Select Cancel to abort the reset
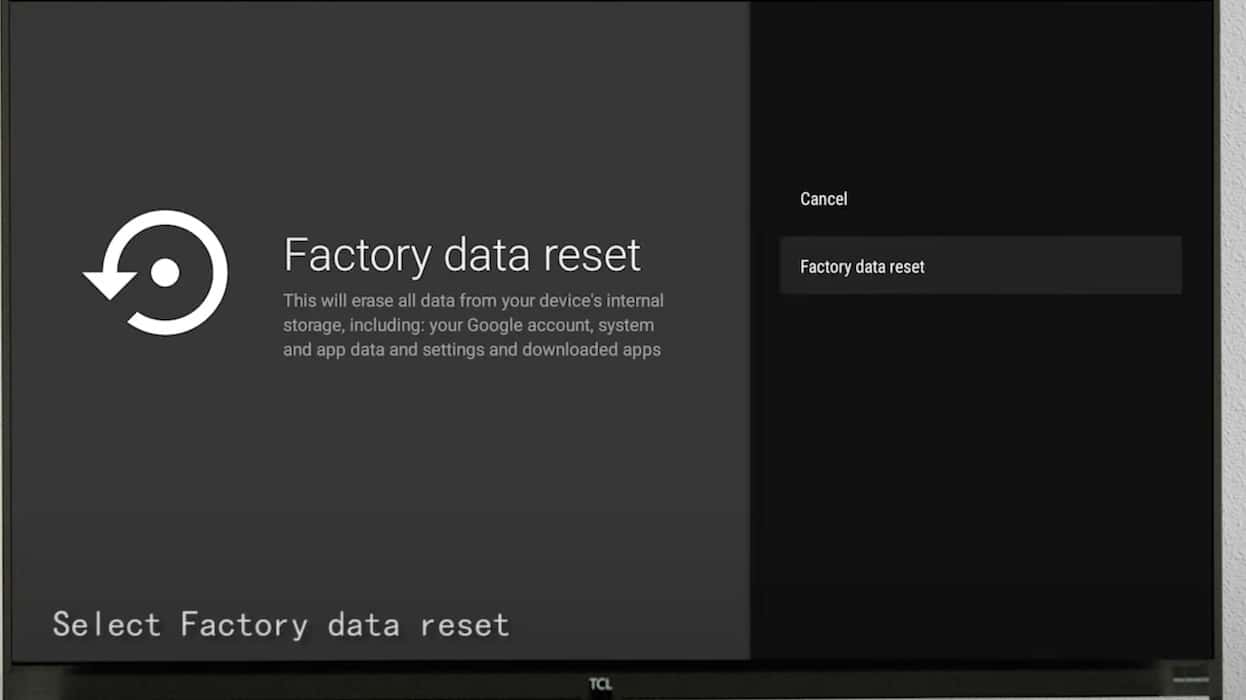 823,199
